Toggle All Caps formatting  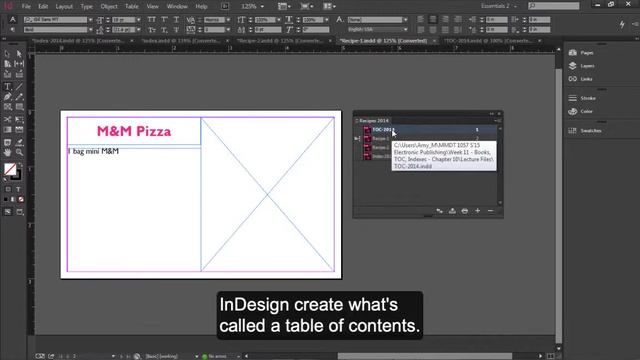point(151,20)
